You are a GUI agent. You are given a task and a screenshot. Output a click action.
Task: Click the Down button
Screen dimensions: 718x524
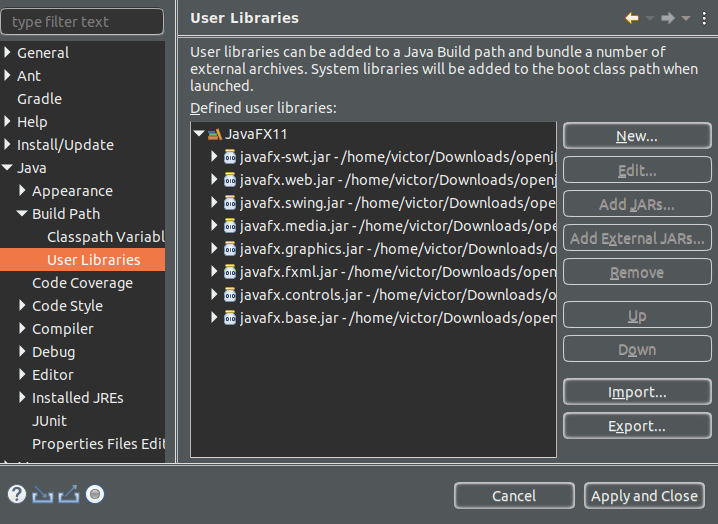(x=637, y=349)
